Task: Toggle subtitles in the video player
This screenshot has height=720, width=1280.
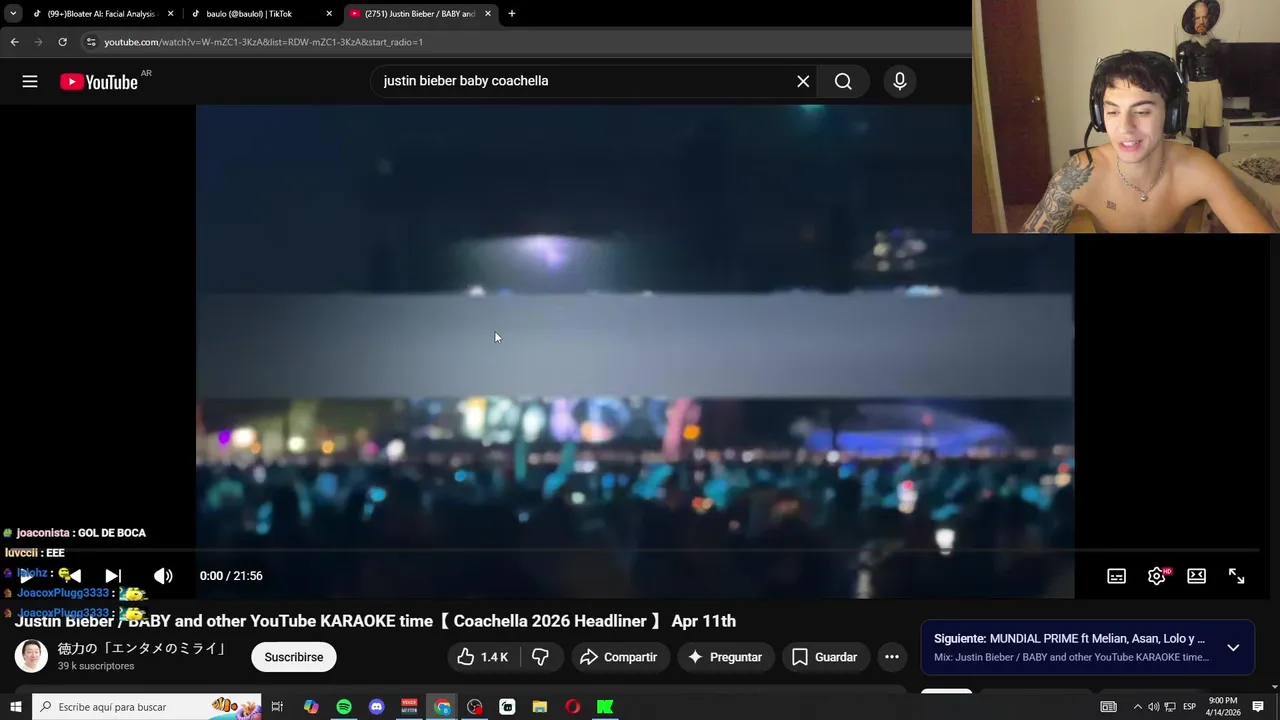Action: tap(1117, 576)
